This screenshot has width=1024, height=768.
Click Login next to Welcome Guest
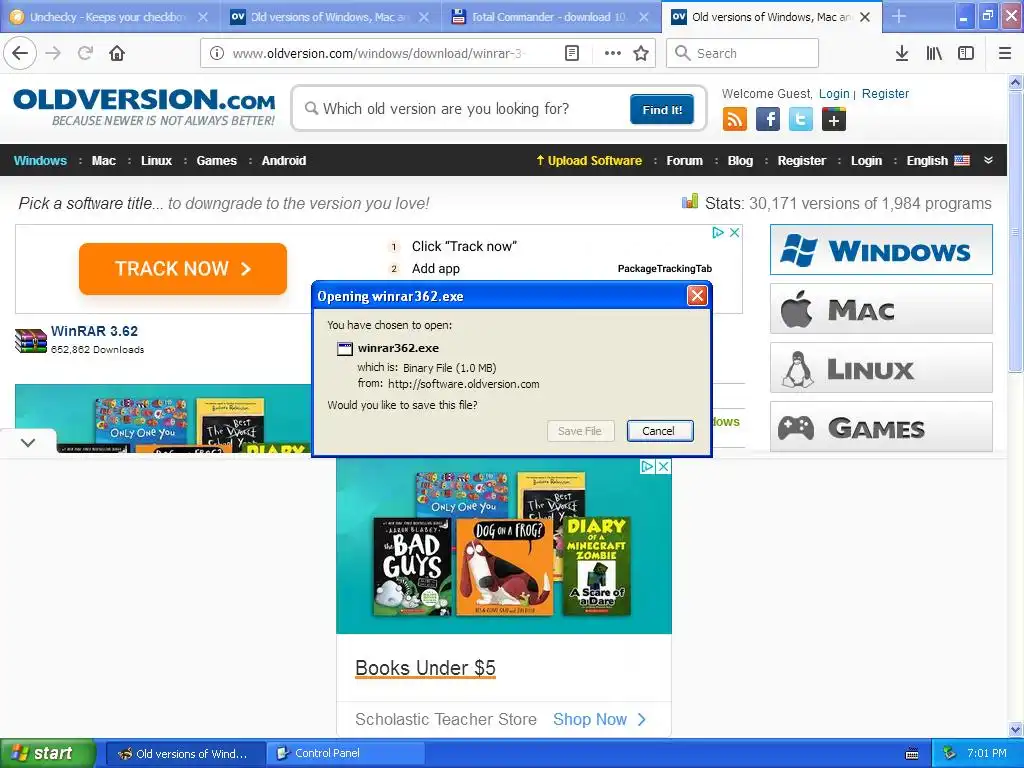[834, 93]
